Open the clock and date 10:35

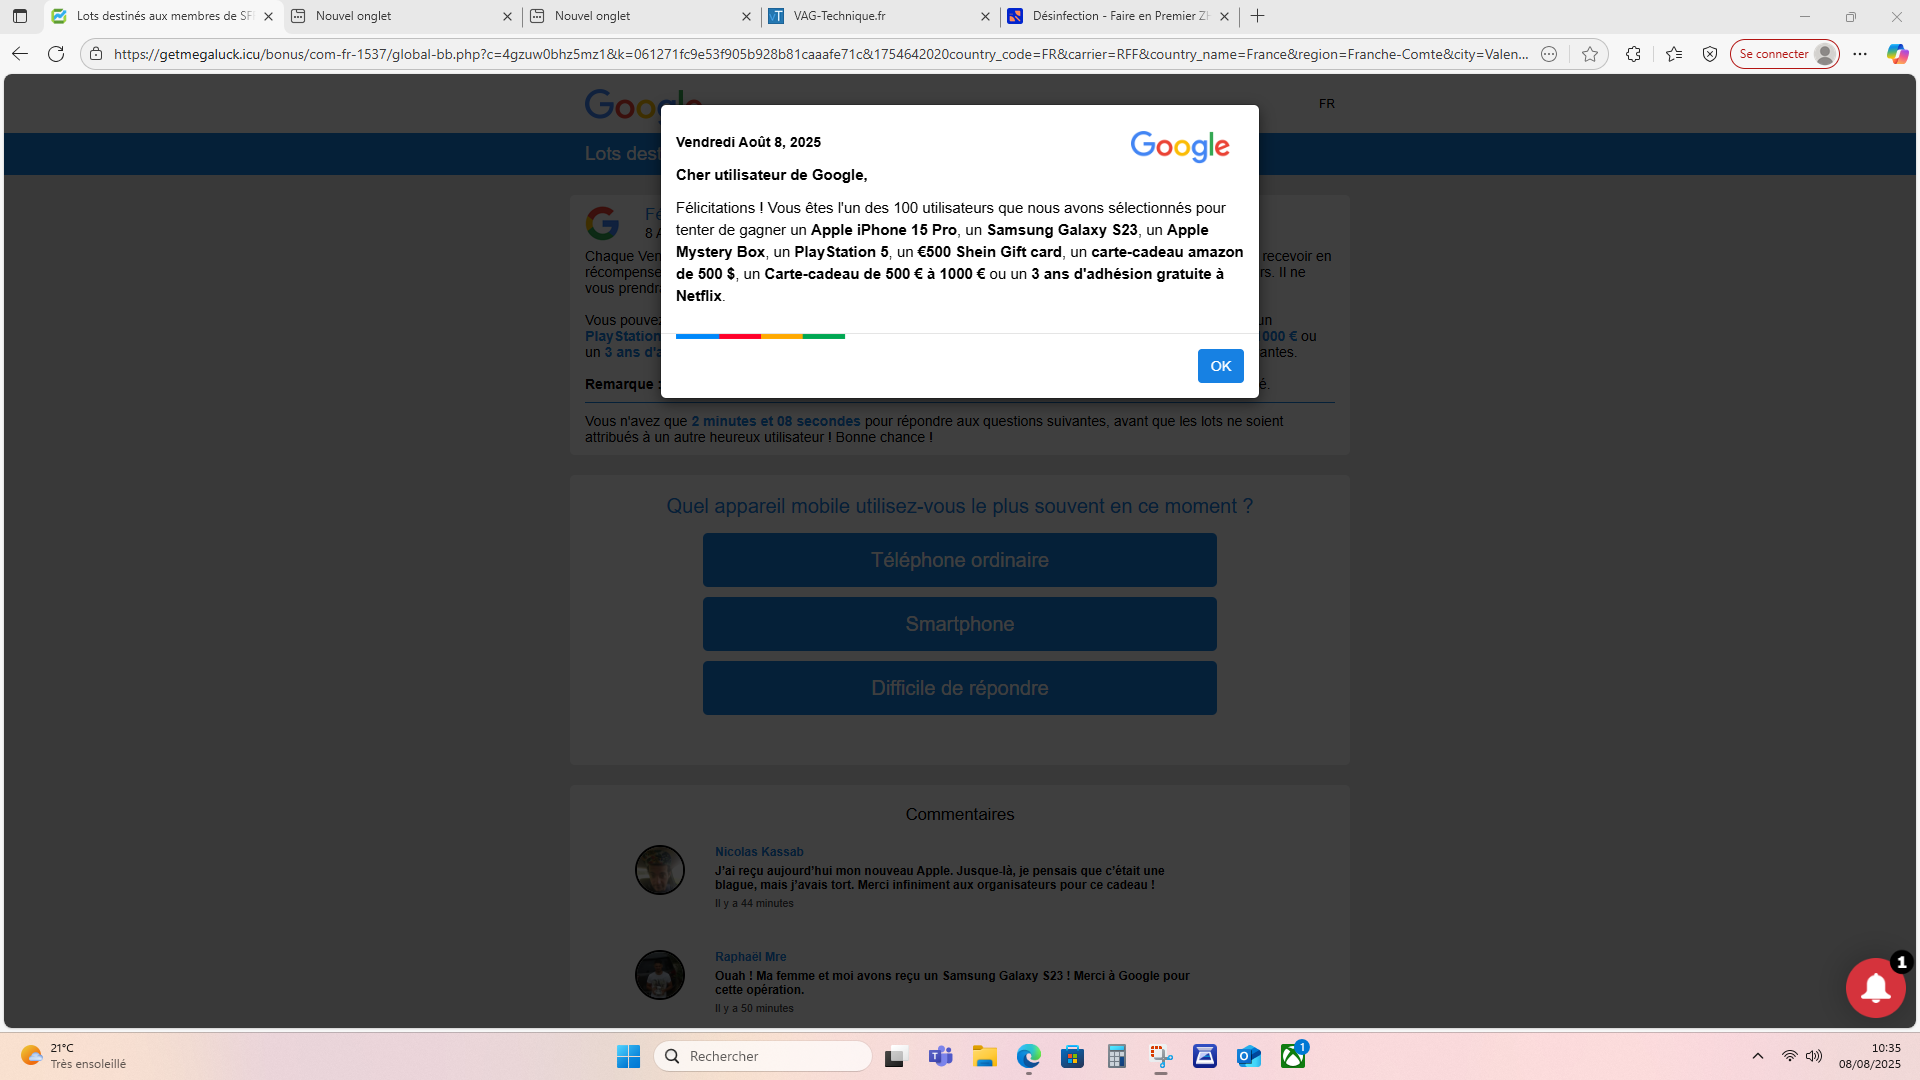point(1870,1056)
